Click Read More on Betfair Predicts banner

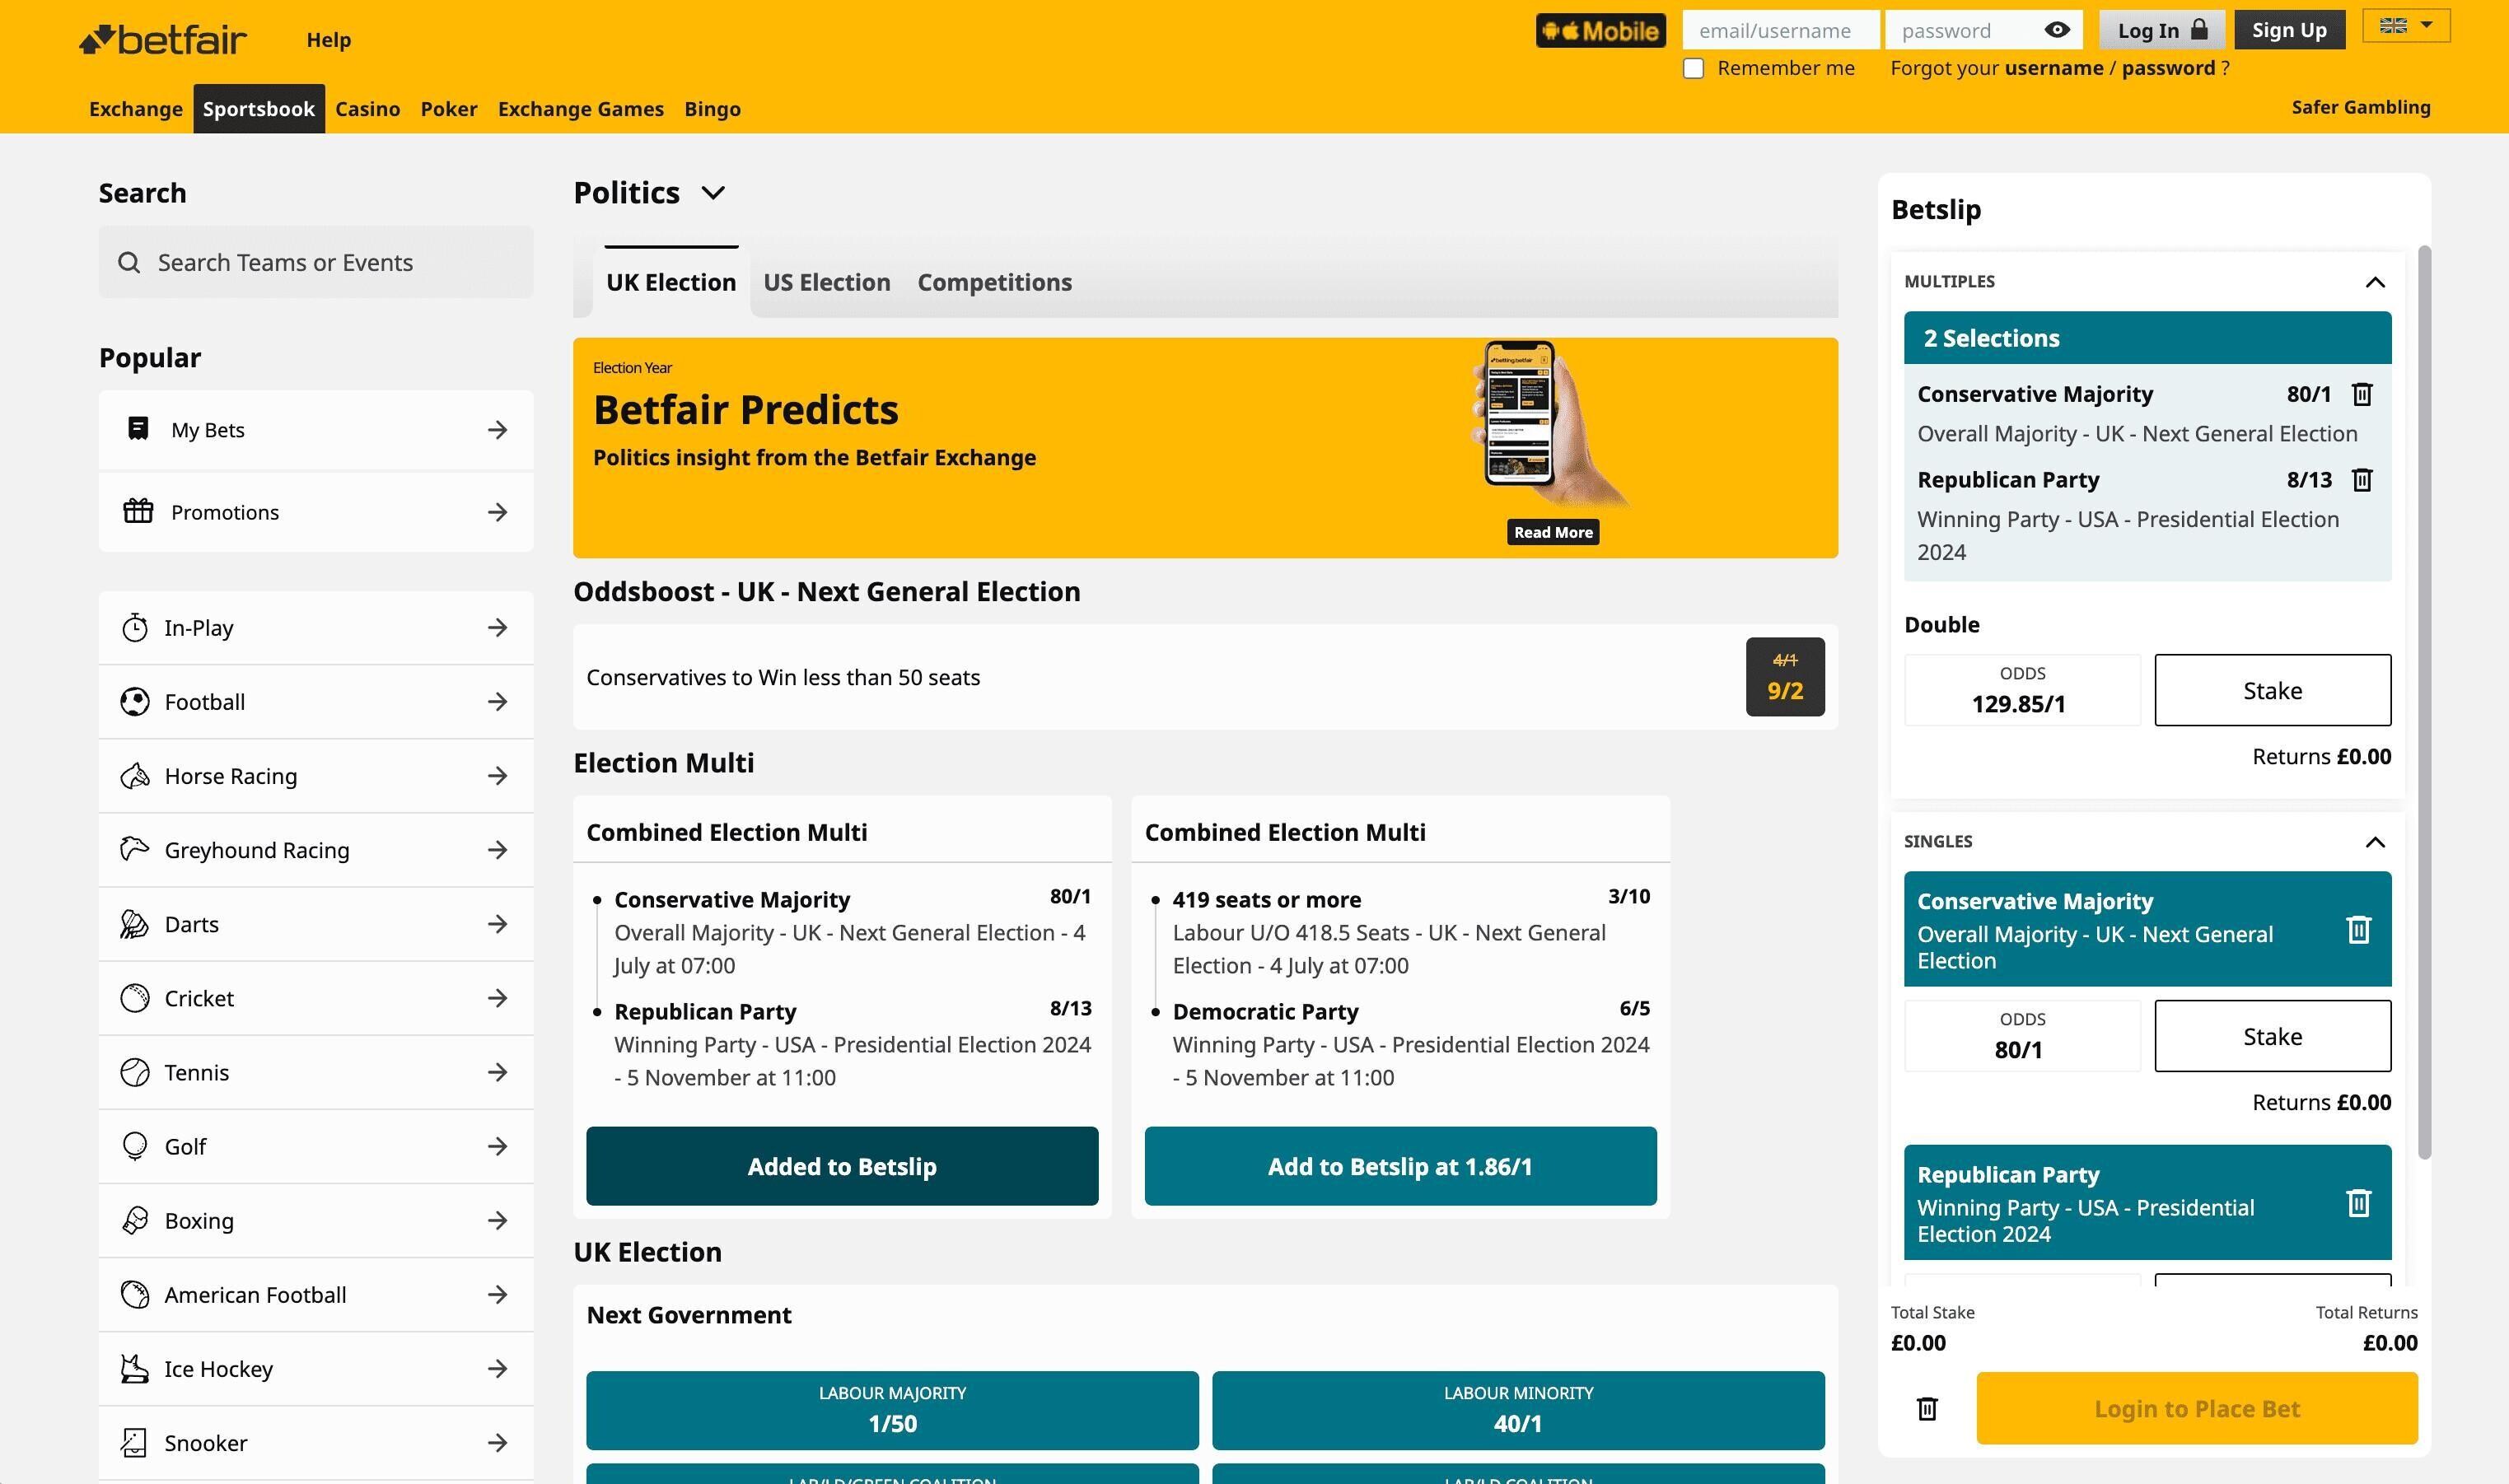tap(1553, 532)
